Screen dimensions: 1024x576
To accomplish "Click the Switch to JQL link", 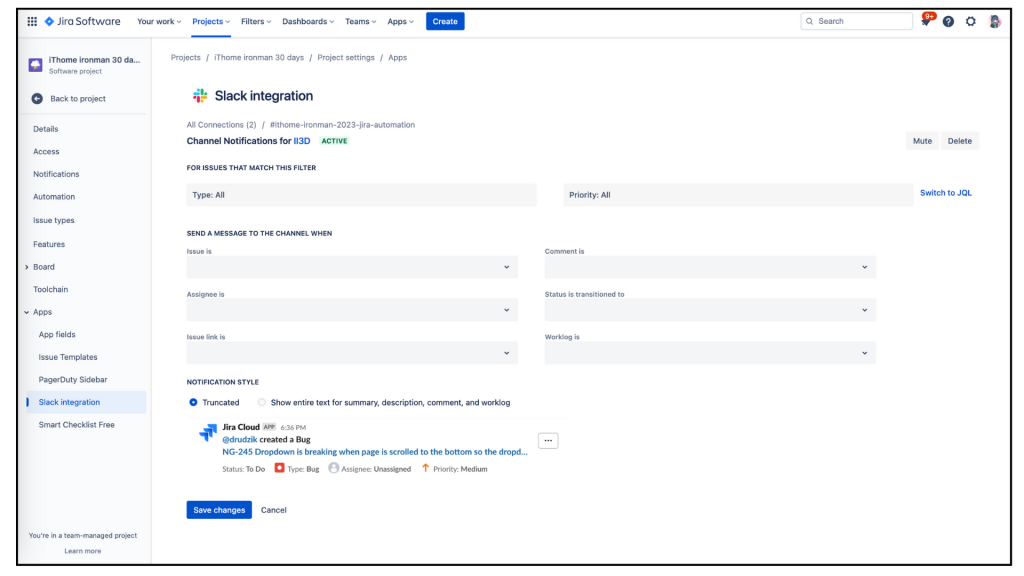I will (946, 193).
